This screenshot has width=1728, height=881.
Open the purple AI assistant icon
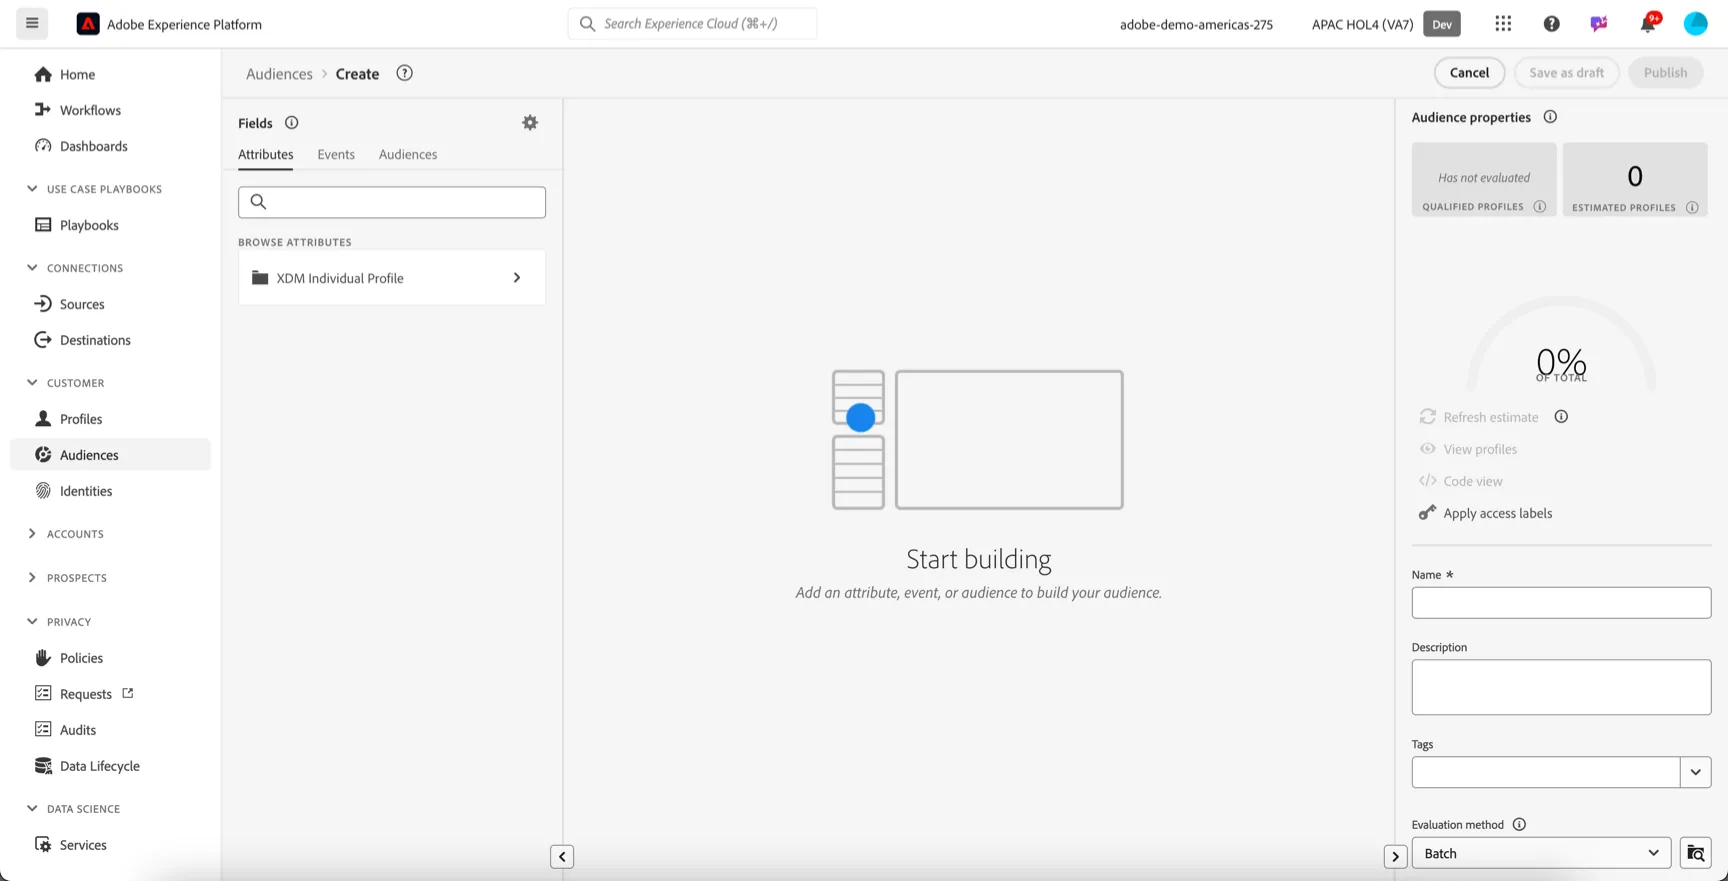click(x=1599, y=24)
